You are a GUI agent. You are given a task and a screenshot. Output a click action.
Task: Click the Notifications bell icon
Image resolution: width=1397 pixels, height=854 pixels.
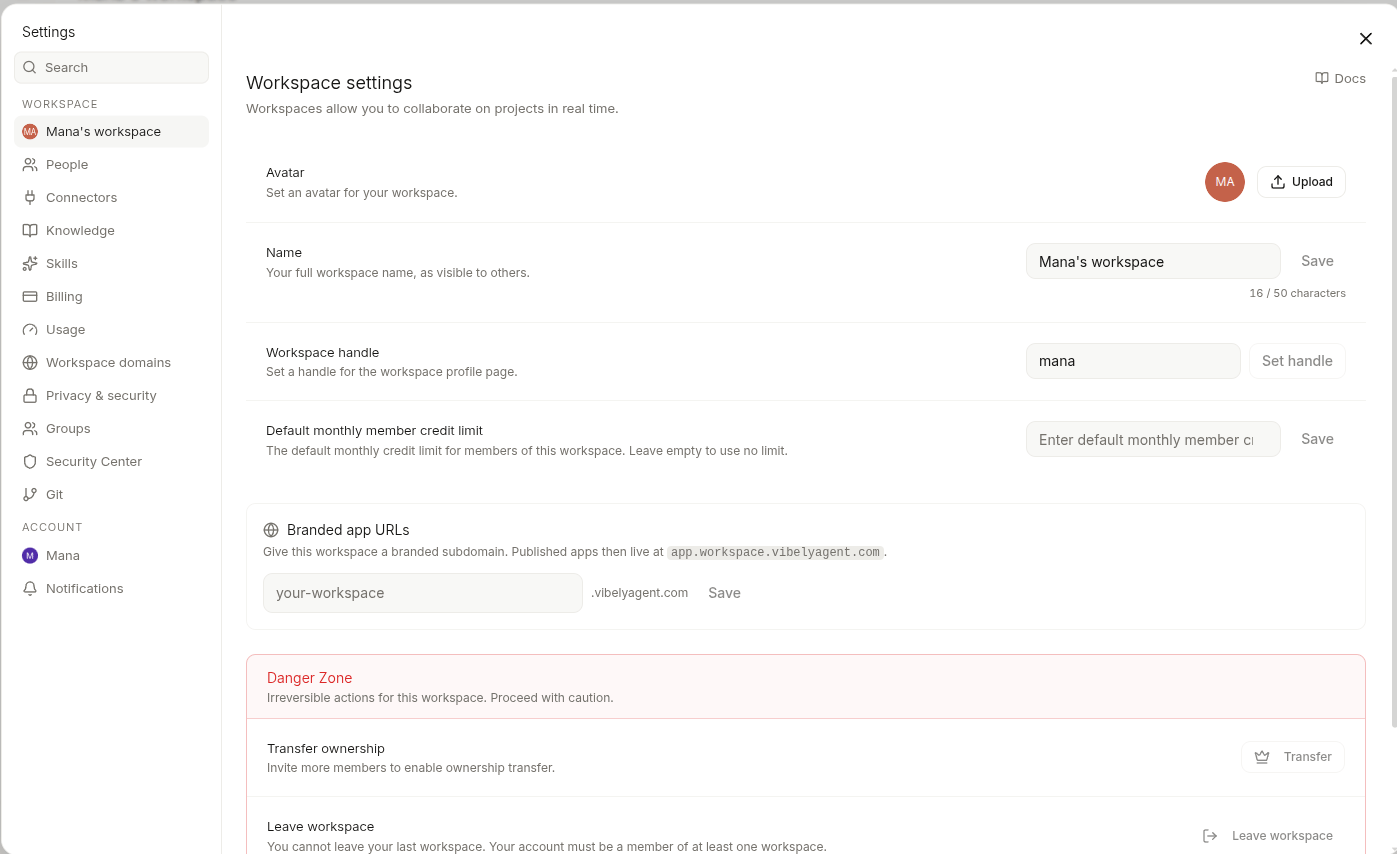click(x=30, y=589)
